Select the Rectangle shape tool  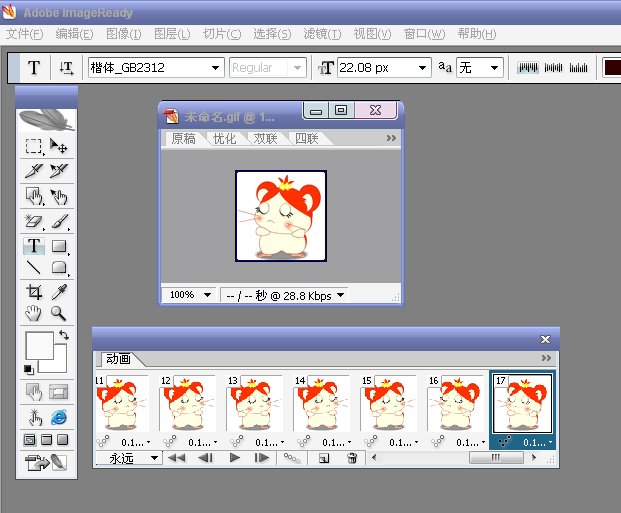[59, 246]
